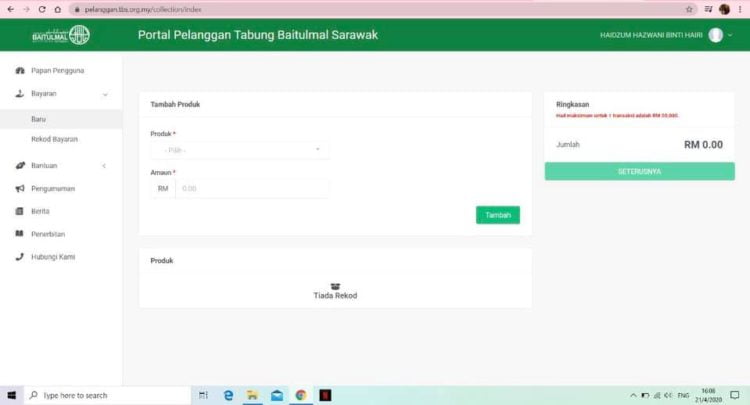Expand the Bayaran menu chevron
Screen dimensions: 750x405
point(105,94)
